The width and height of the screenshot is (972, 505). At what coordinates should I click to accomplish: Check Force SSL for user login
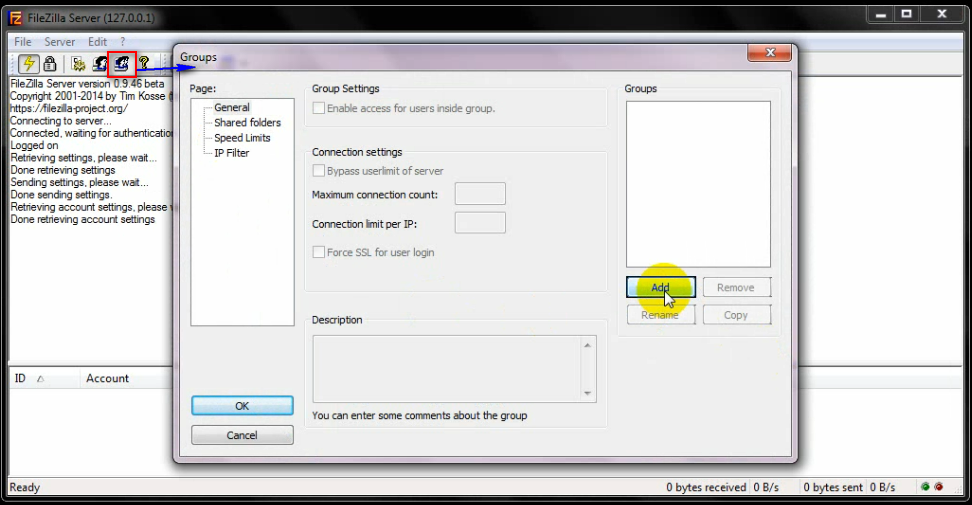(x=319, y=252)
